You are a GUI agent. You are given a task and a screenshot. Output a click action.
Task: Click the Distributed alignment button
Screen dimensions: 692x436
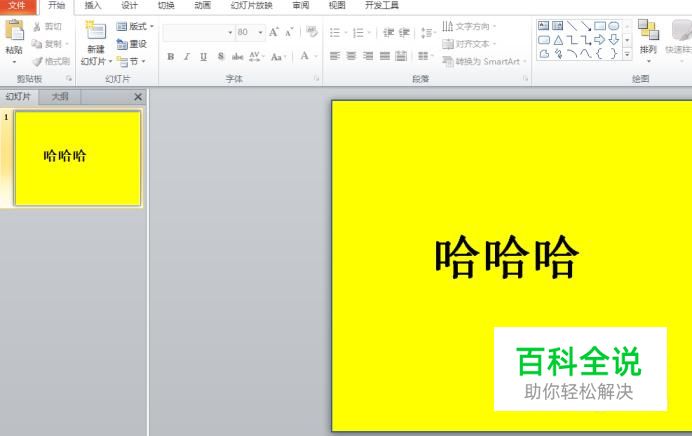pyautogui.click(x=401, y=56)
